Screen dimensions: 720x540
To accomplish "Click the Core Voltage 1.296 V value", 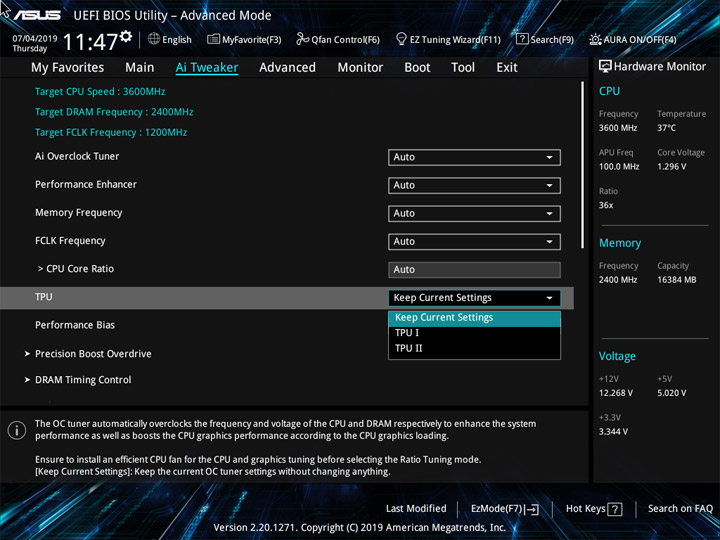I will 671,166.
